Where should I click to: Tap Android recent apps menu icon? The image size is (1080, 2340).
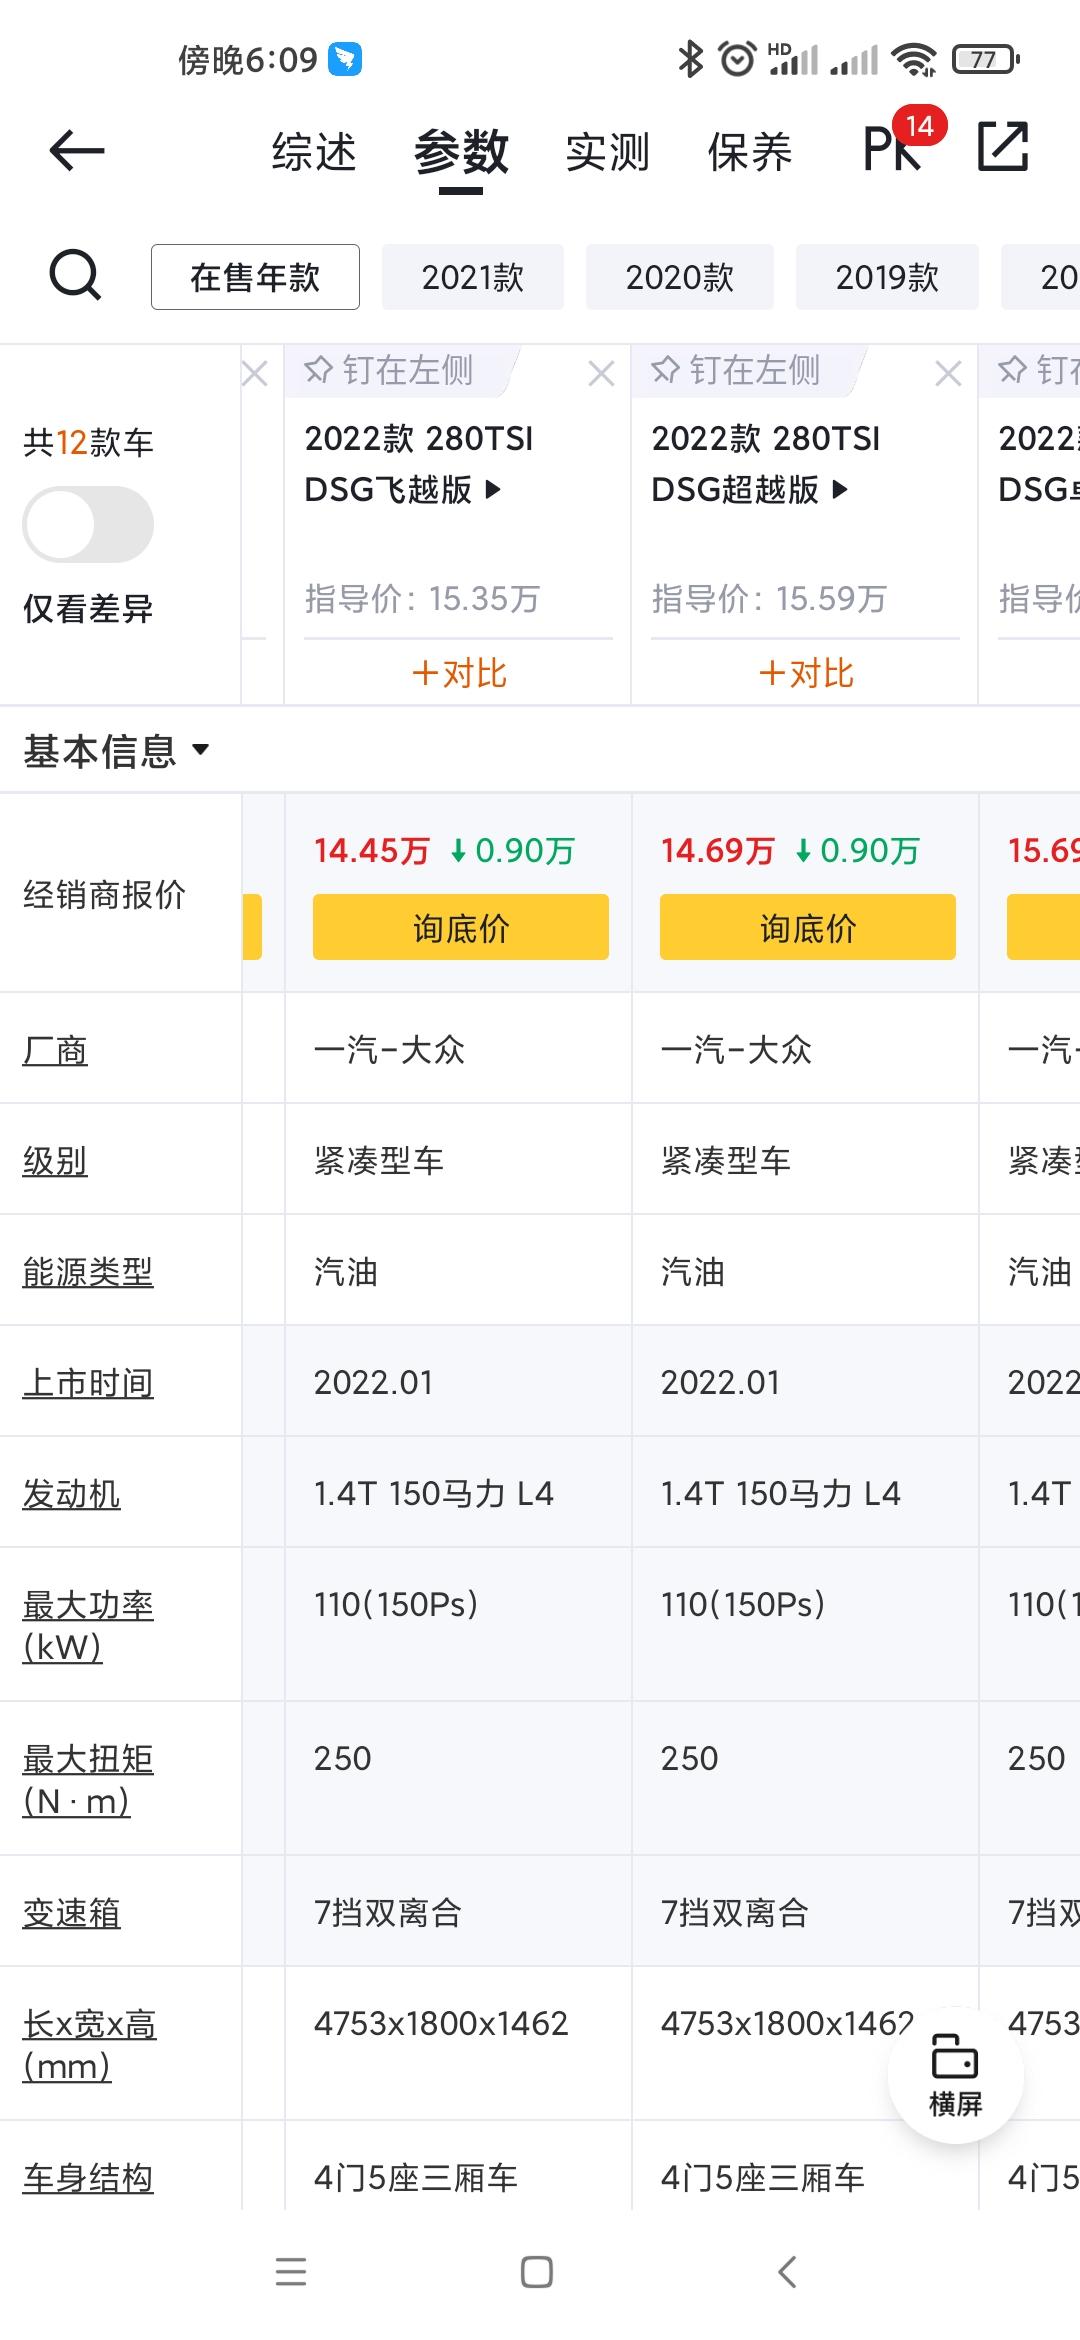(291, 2272)
